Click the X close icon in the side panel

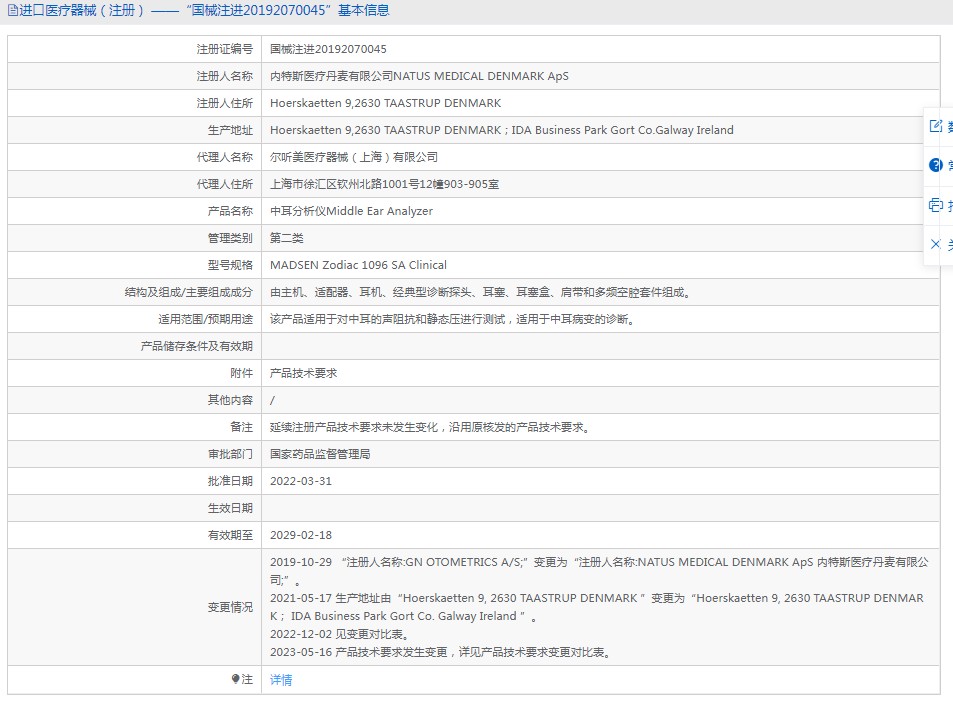(935, 244)
